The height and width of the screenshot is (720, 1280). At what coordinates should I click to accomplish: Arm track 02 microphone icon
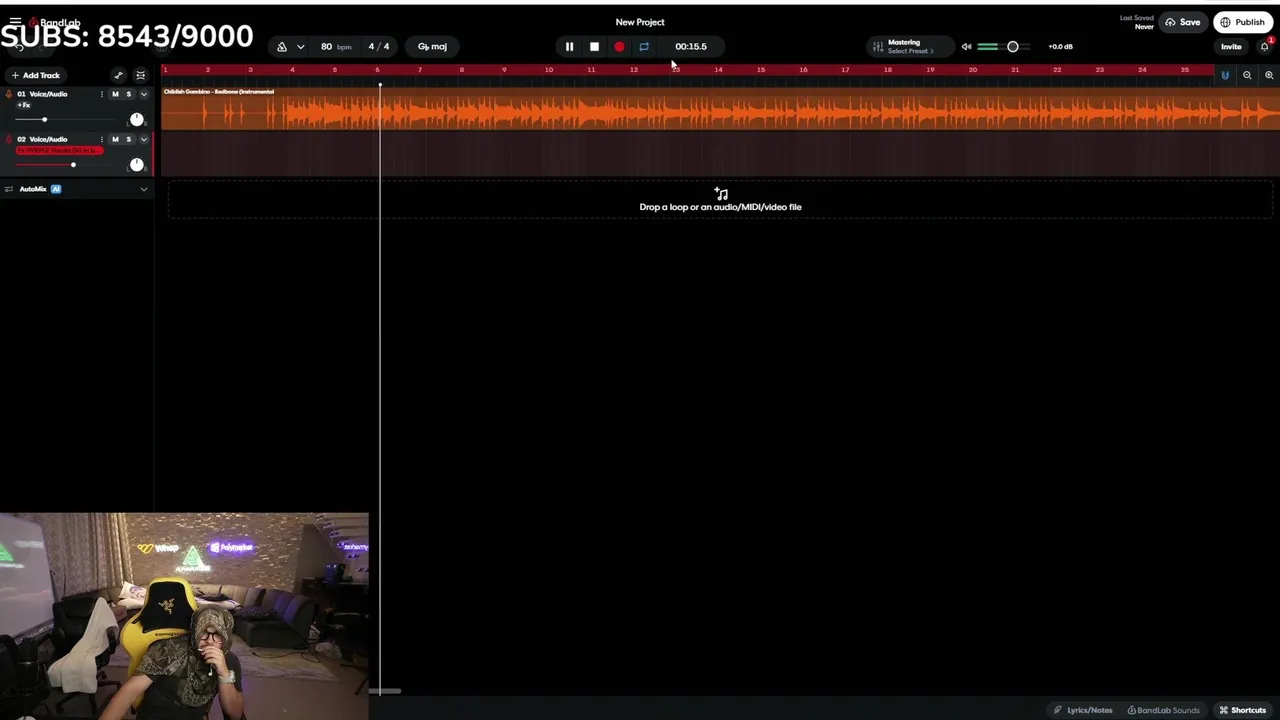tap(9, 139)
